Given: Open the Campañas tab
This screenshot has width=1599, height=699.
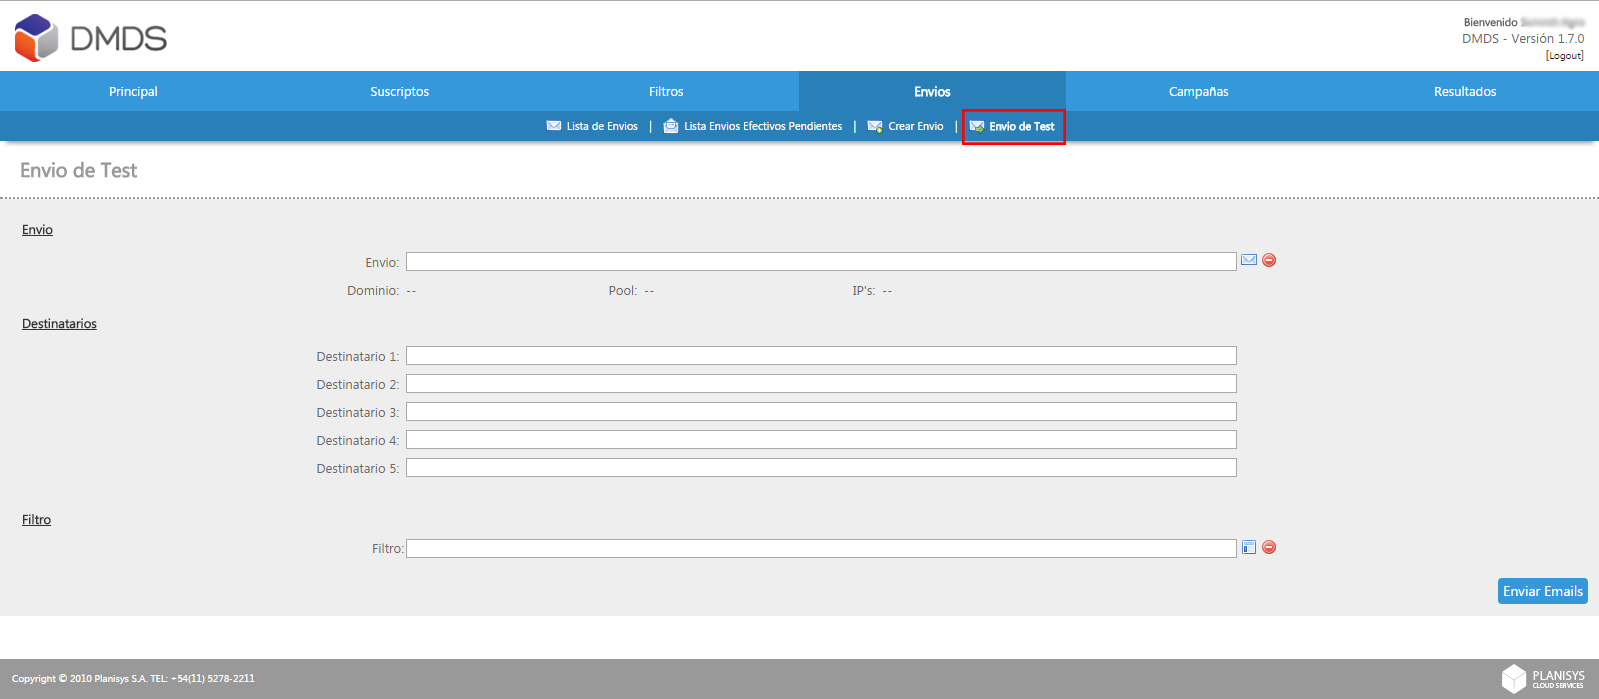Looking at the screenshot, I should [1198, 91].
